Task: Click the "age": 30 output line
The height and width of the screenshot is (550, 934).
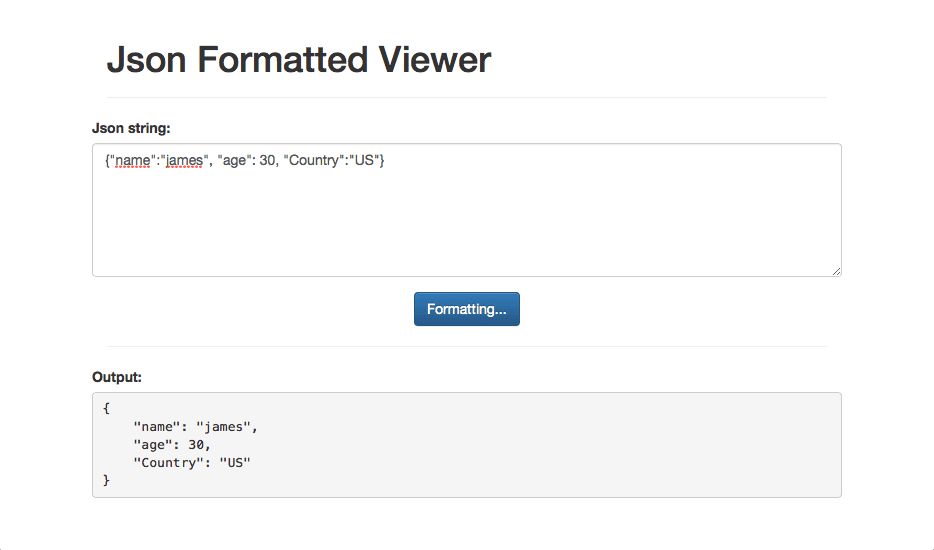Action: 172,445
